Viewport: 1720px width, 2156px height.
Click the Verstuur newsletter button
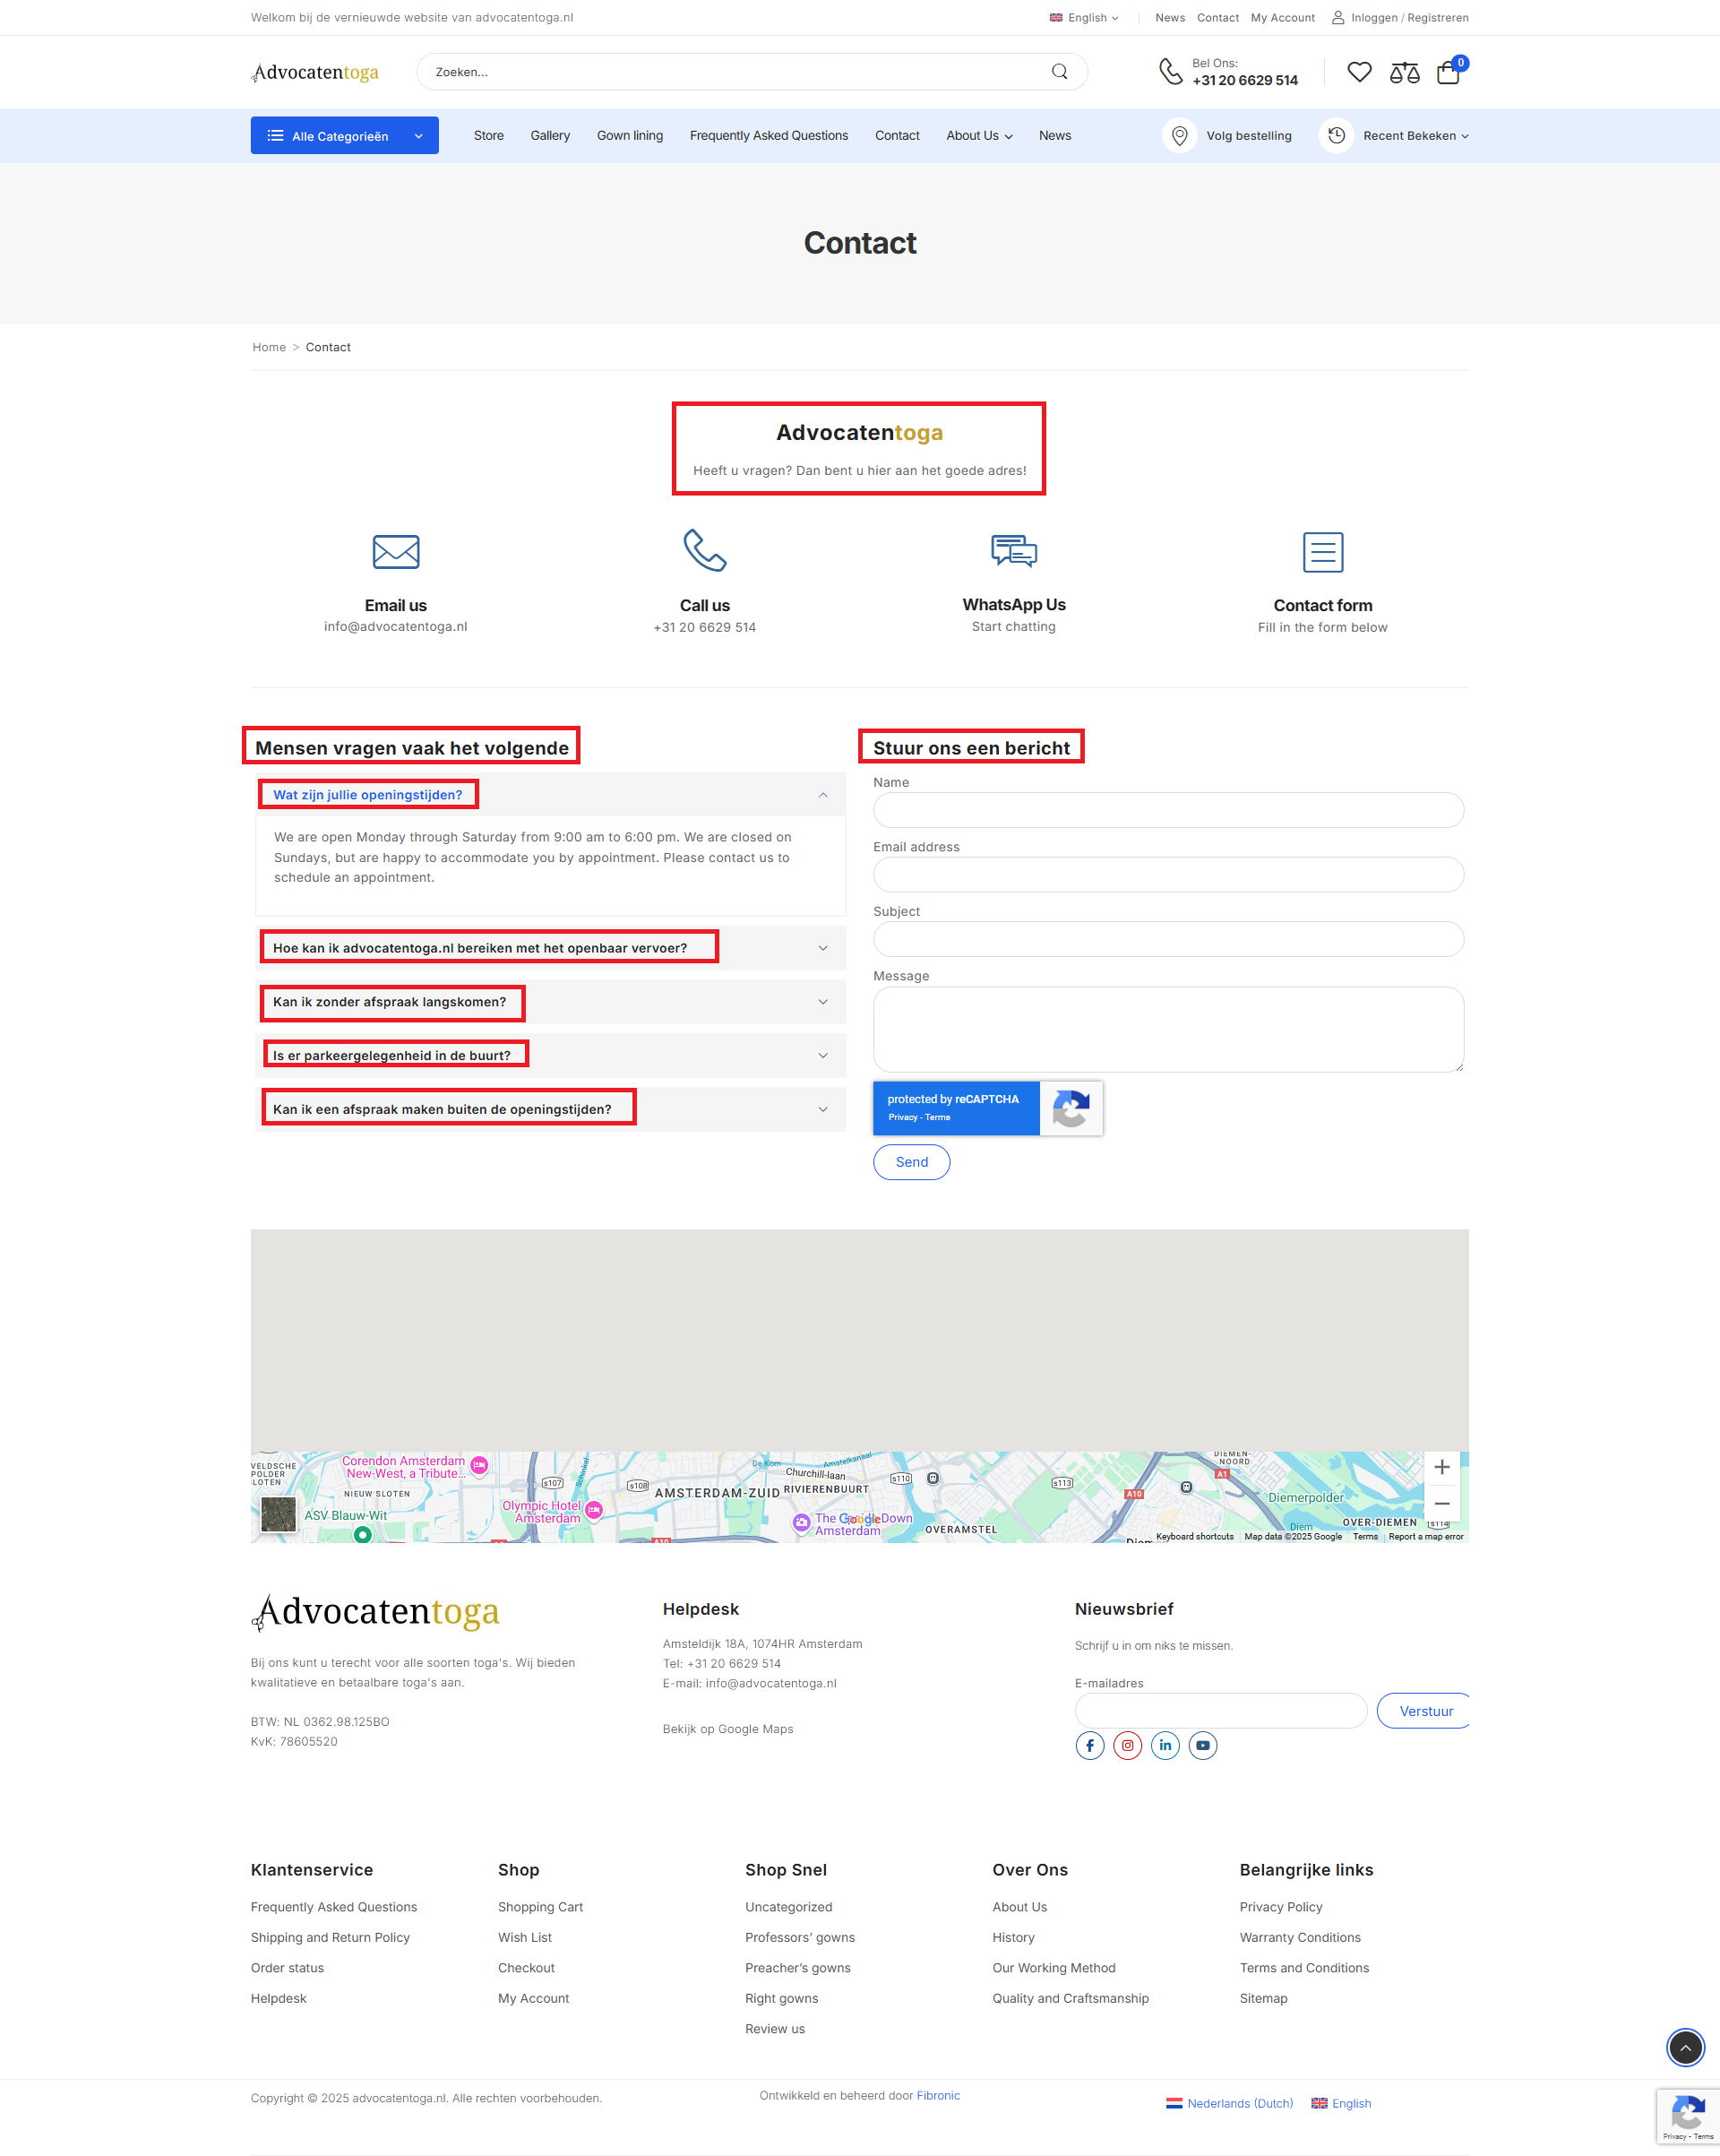1424,1711
